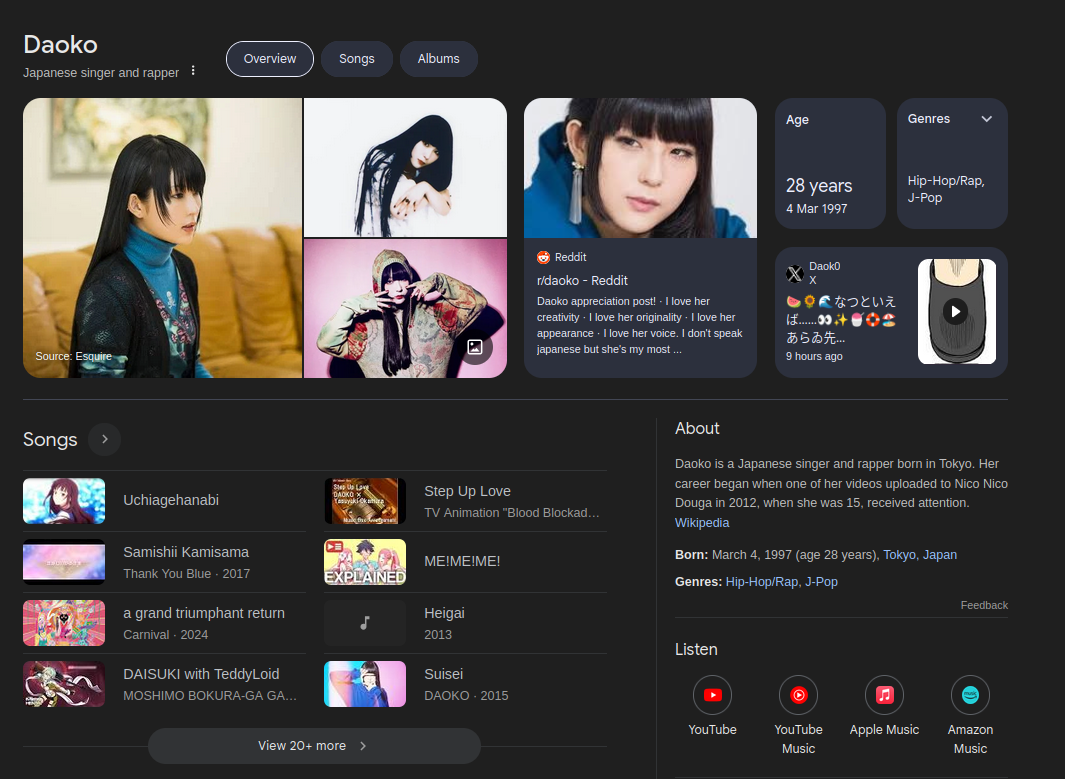The image size is (1065, 779).
Task: Switch to the Albums tab
Action: click(439, 59)
